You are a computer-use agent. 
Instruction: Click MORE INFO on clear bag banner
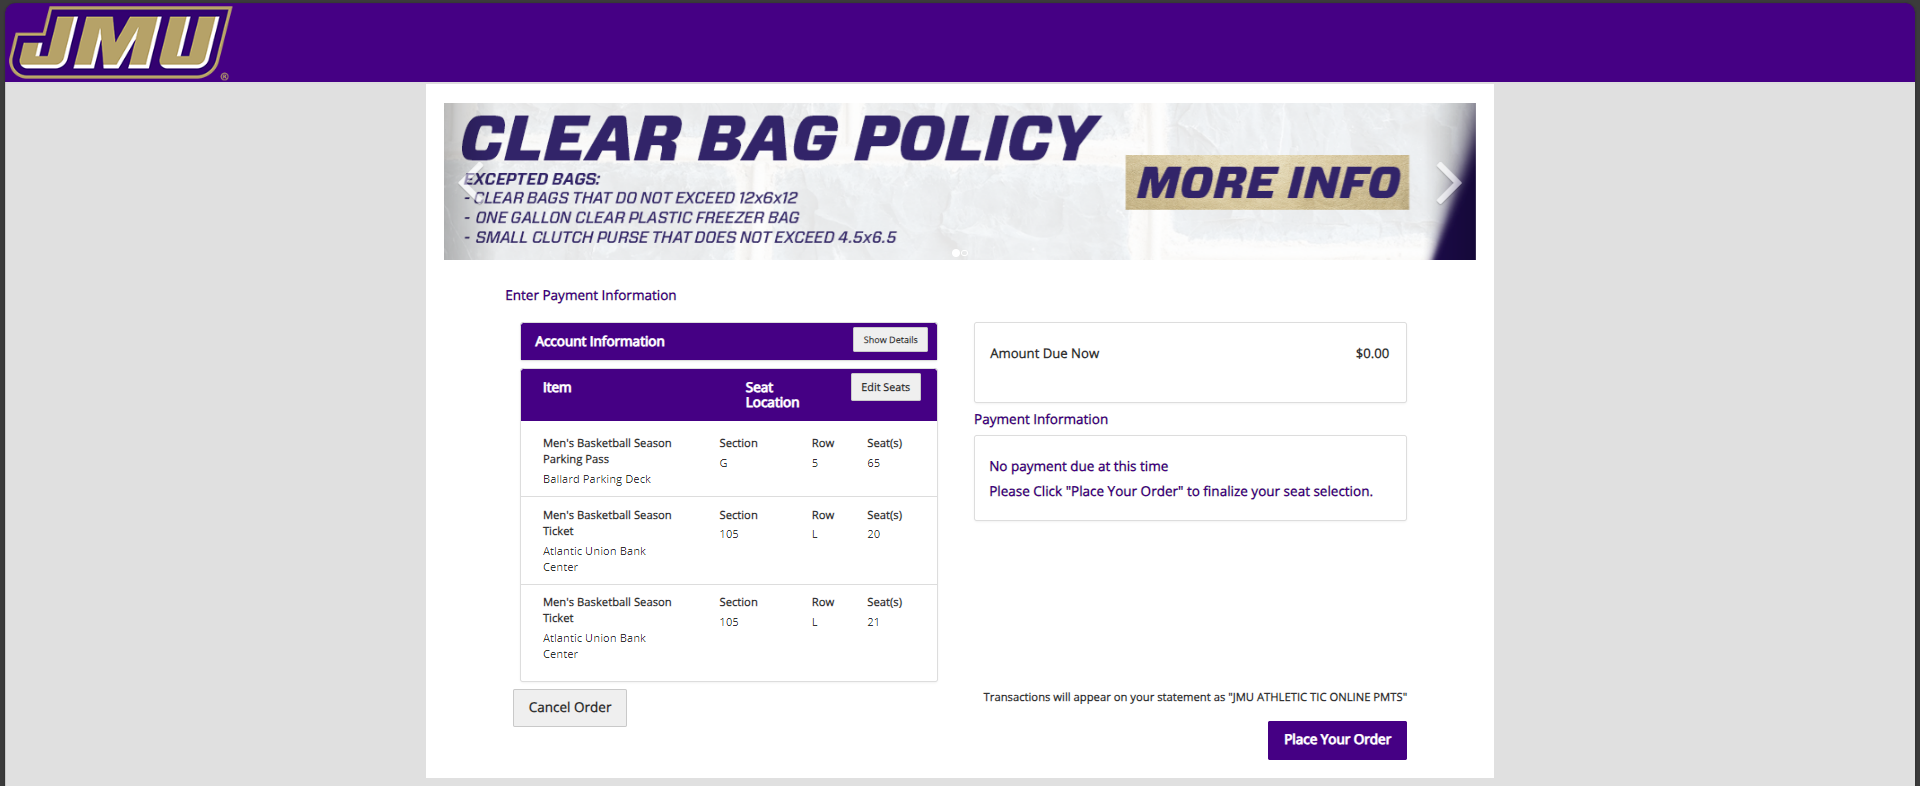click(x=1267, y=182)
